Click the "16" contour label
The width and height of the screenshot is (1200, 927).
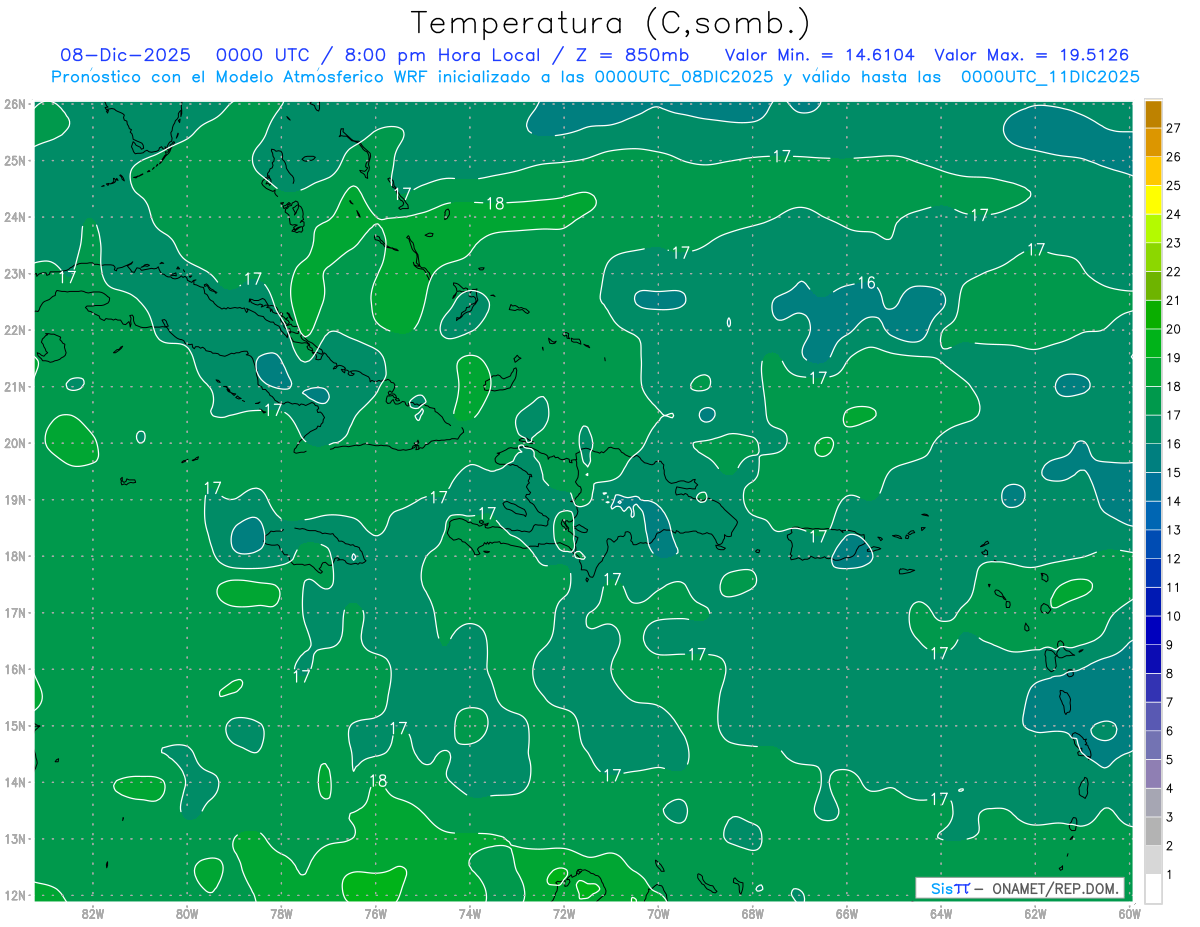pos(867,283)
